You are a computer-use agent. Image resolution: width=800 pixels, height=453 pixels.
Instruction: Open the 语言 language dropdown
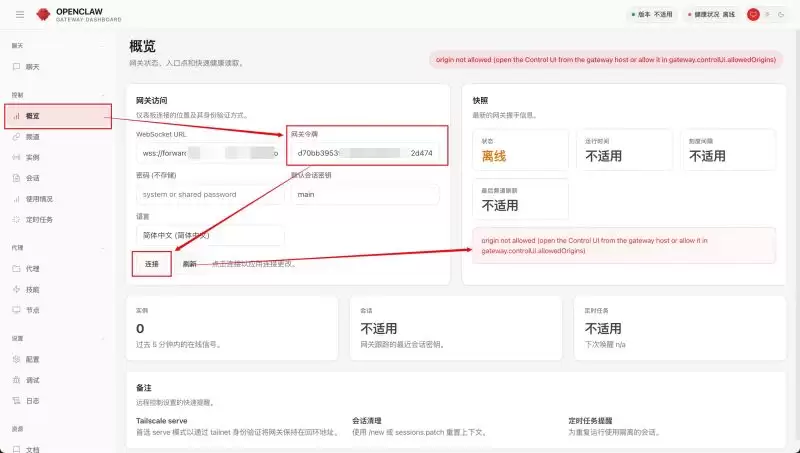coord(210,236)
